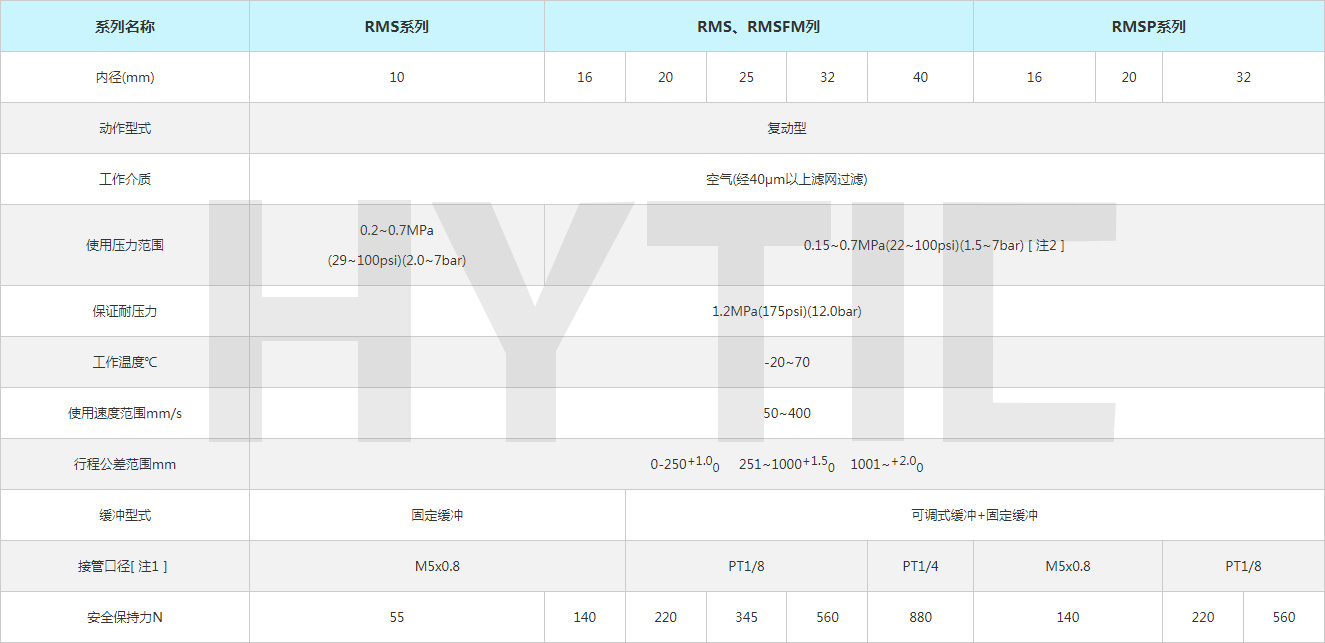The image size is (1325, 643).
Task: Select the 1.2MPa(175psi)(12.0bar) value
Action: point(787,311)
